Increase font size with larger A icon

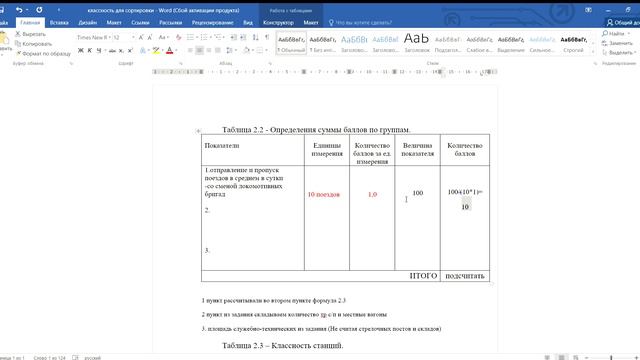(x=141, y=37)
